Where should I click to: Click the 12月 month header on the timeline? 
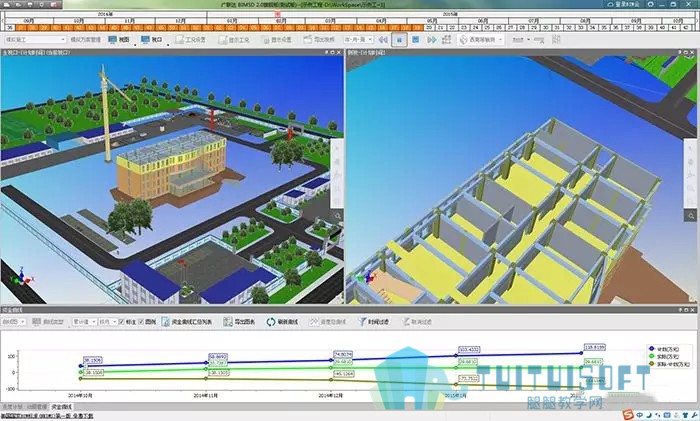click(x=181, y=21)
